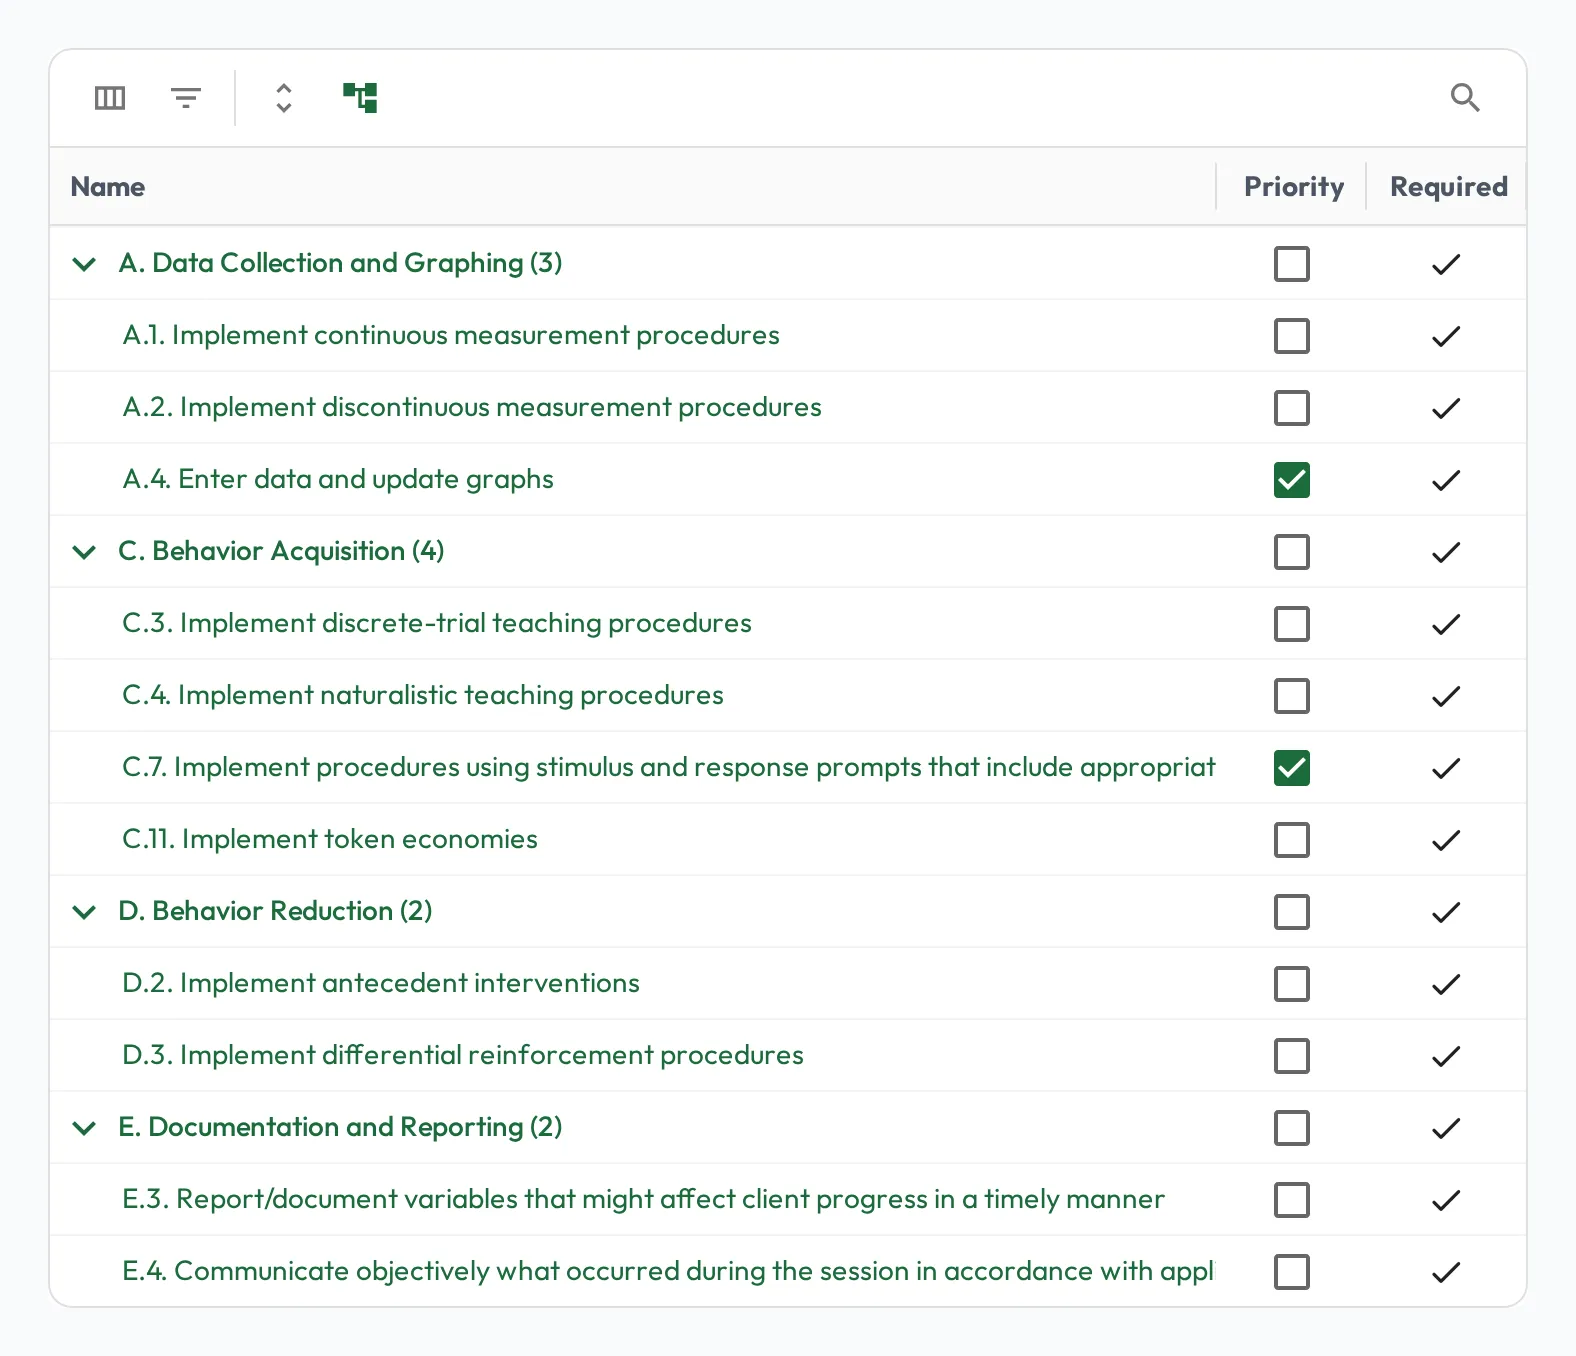Check Priority for A.2. discontinuous measurement procedures
The height and width of the screenshot is (1356, 1576).
click(x=1292, y=408)
